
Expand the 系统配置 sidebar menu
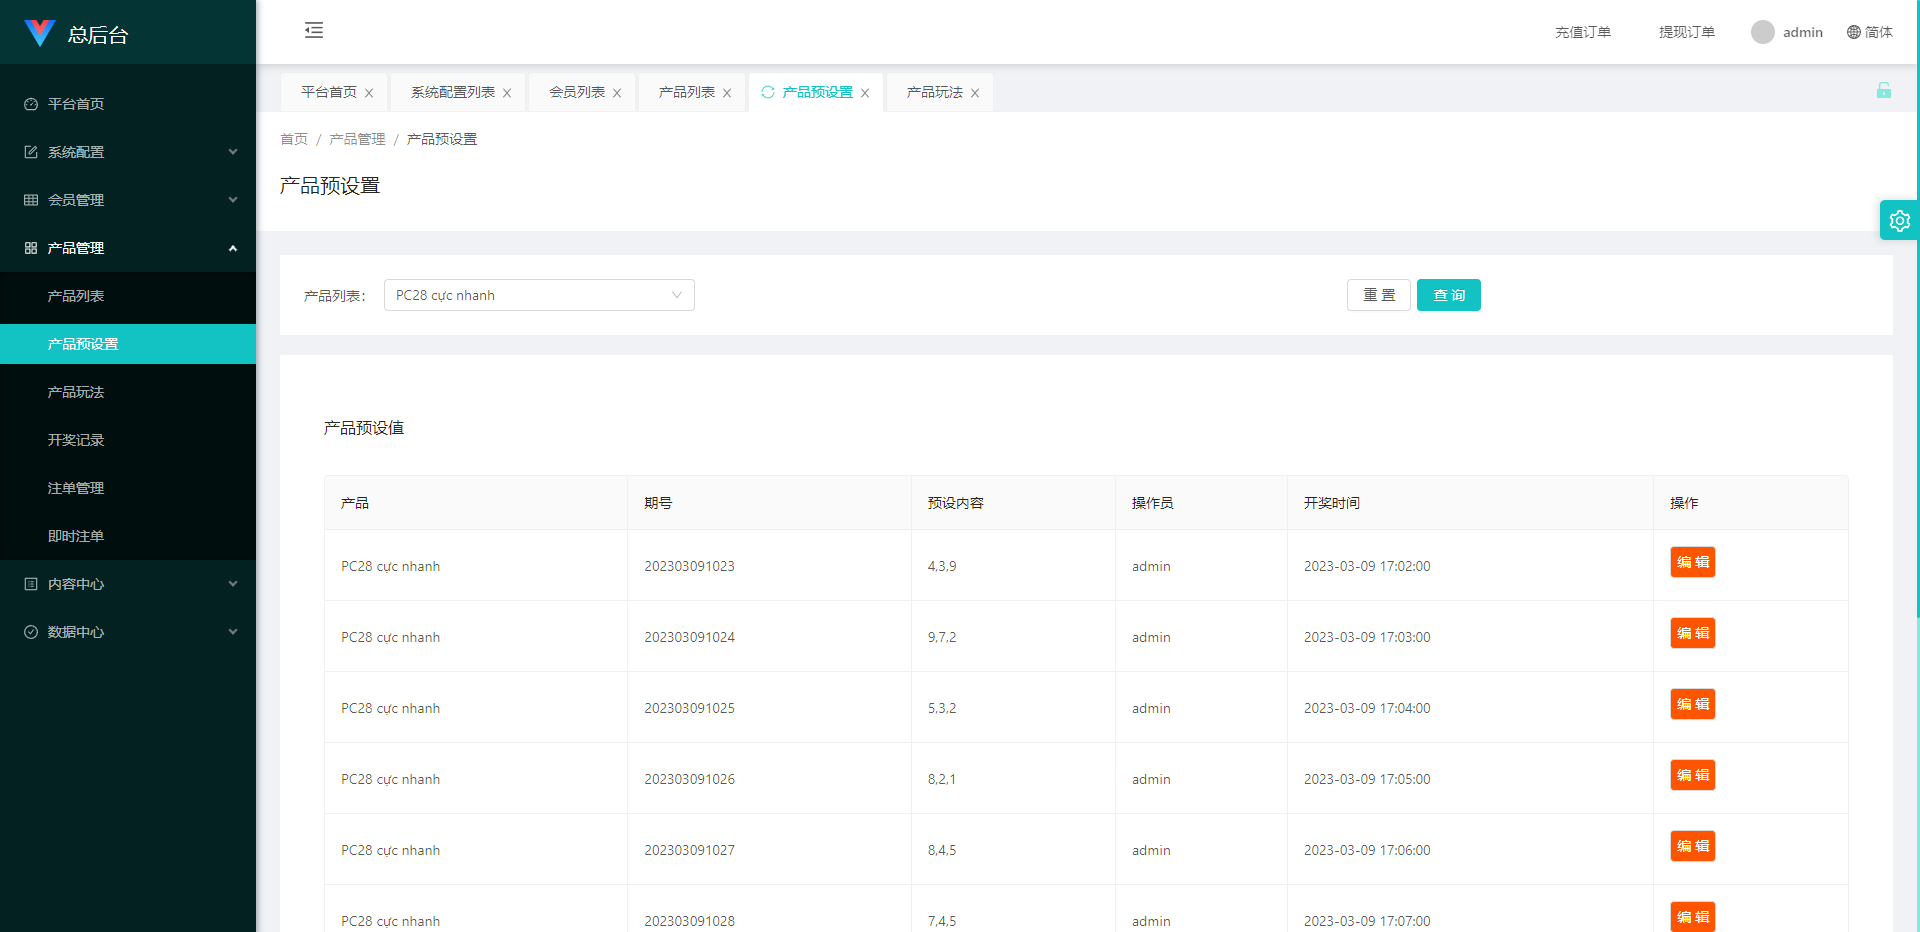pyautogui.click(x=128, y=152)
